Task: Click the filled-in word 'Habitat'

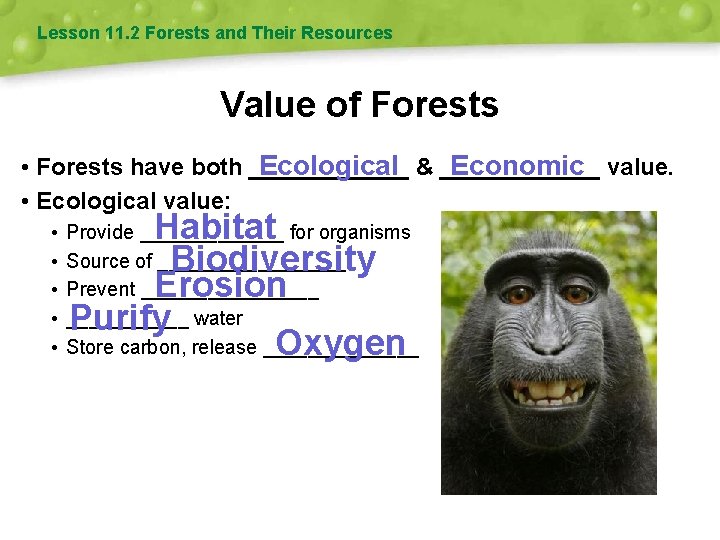Action: pyautogui.click(x=216, y=226)
